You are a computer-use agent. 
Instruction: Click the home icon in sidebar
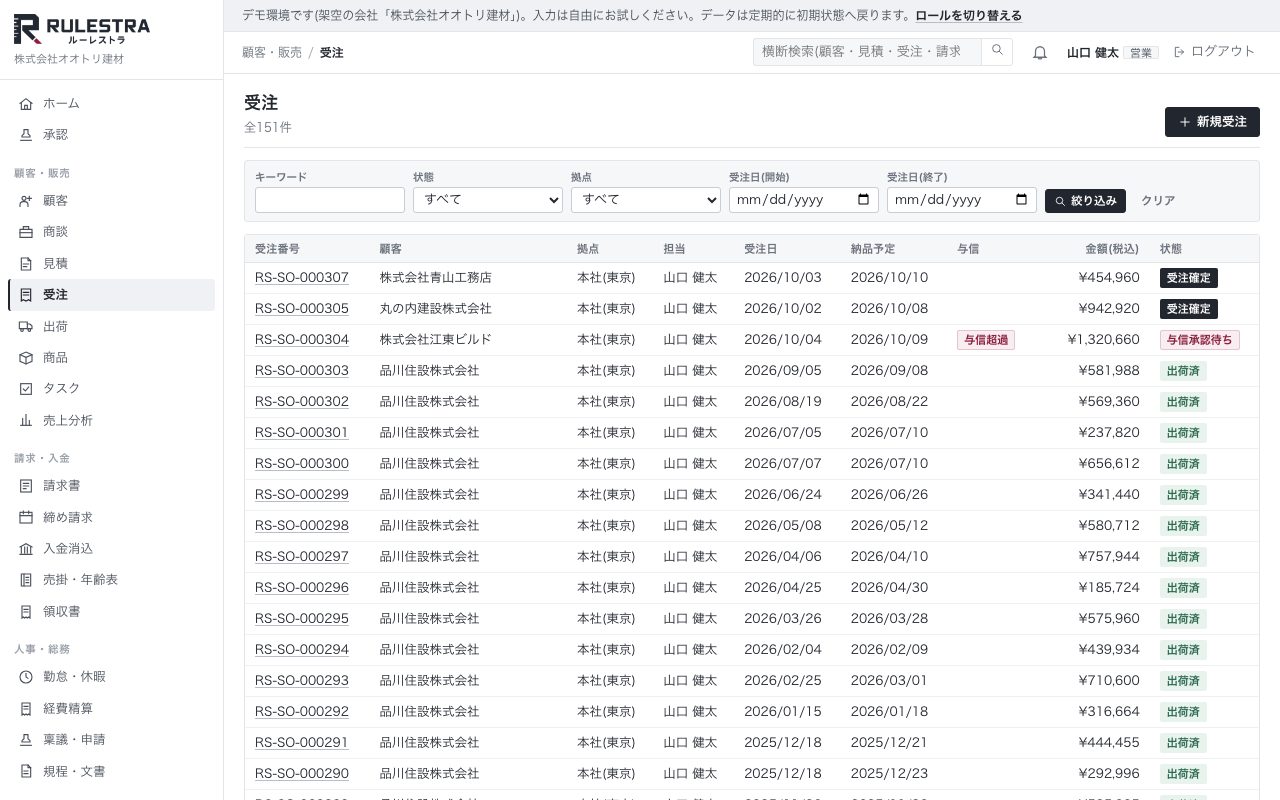(26, 104)
